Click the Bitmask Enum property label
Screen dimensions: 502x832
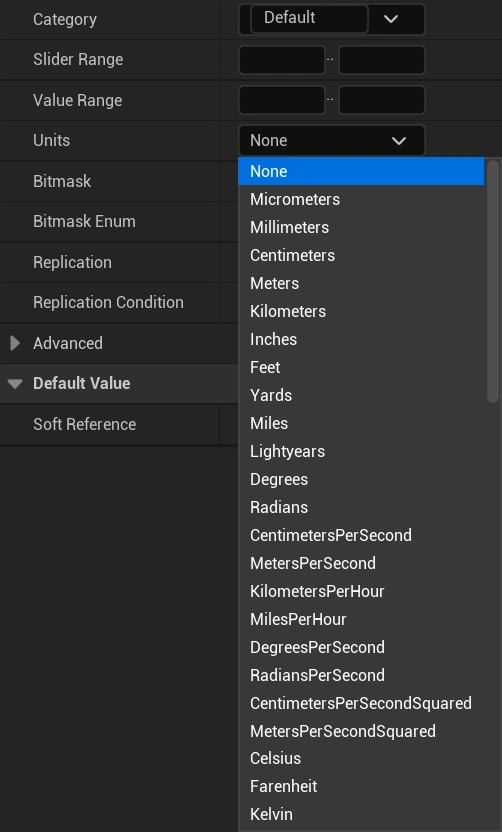[x=84, y=221]
